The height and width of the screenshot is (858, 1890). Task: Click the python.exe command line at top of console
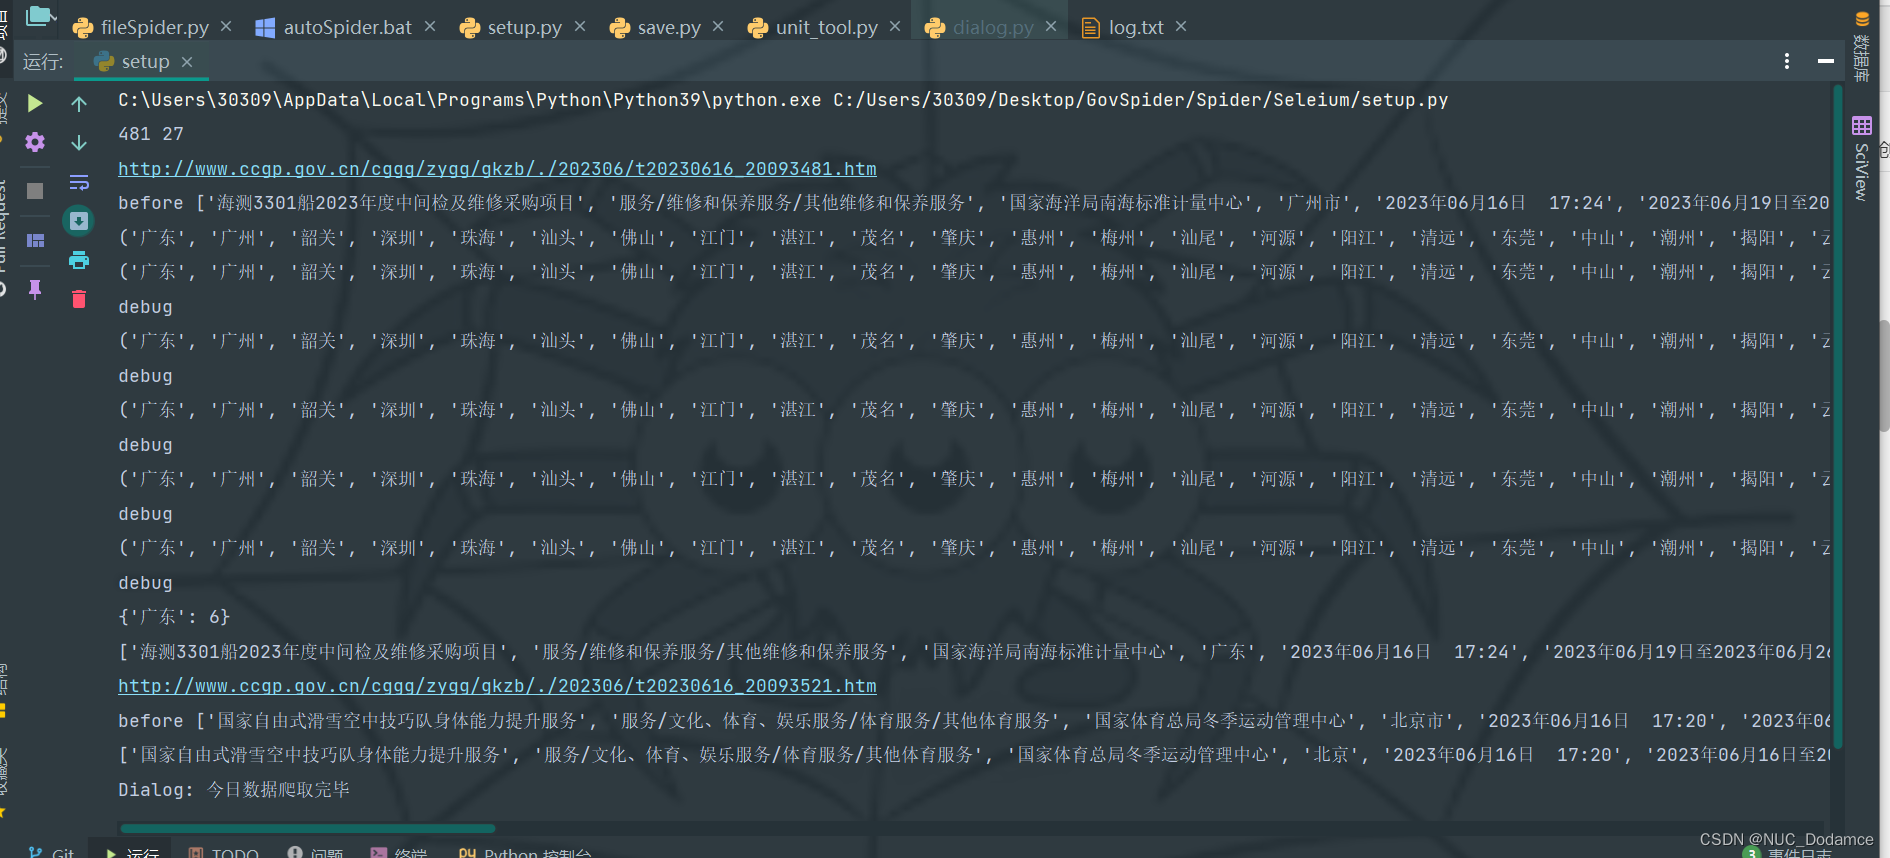783,100
